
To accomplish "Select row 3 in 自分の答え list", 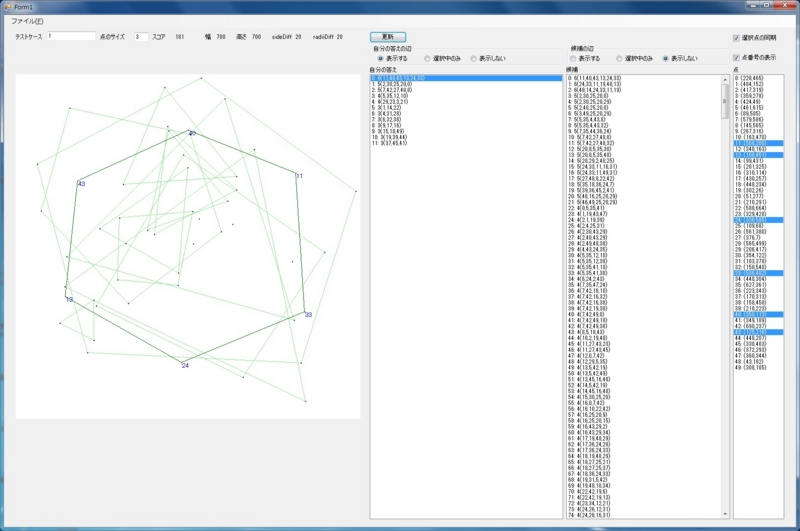I will tap(466, 96).
